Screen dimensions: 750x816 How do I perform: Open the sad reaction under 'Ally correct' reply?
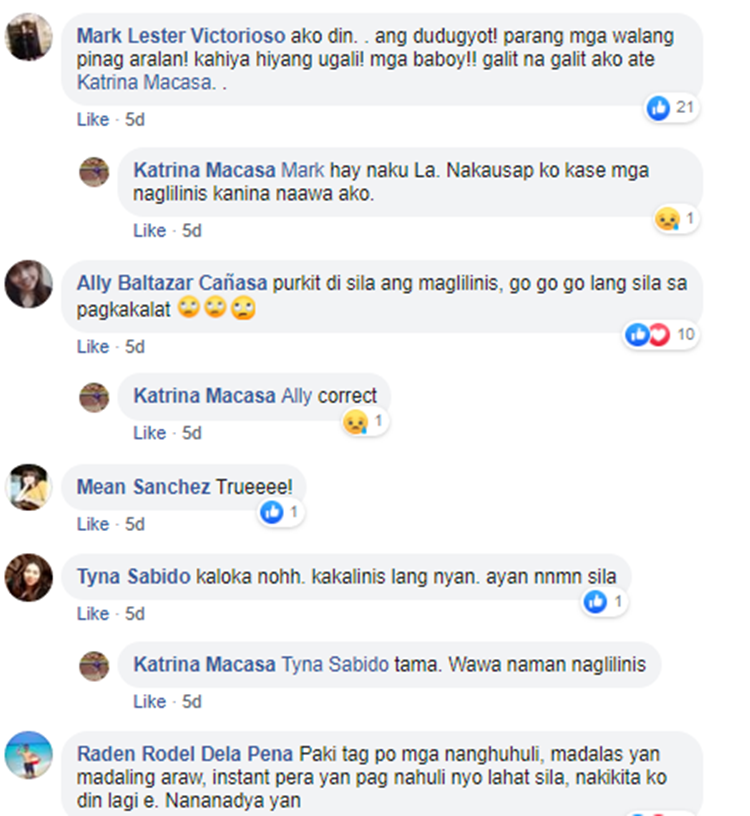point(364,421)
